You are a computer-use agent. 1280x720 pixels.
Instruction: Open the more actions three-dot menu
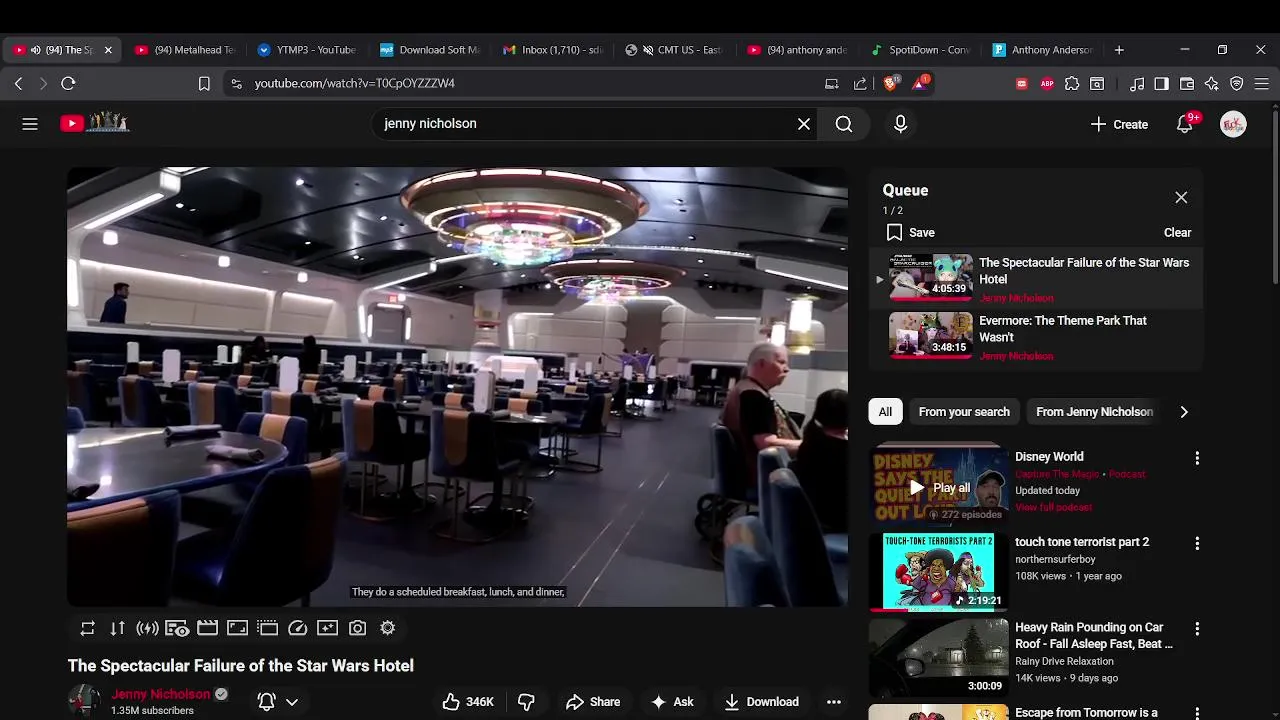tap(834, 702)
